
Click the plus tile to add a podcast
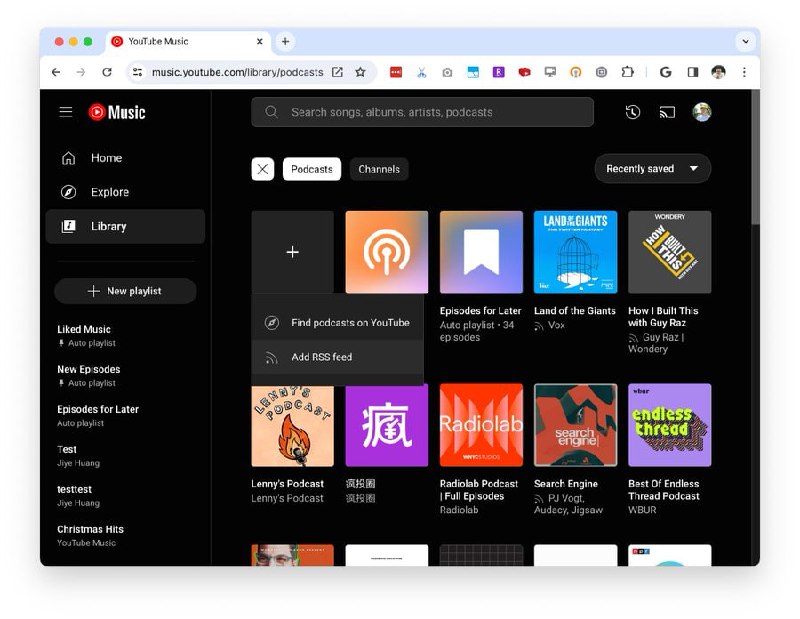click(x=292, y=252)
